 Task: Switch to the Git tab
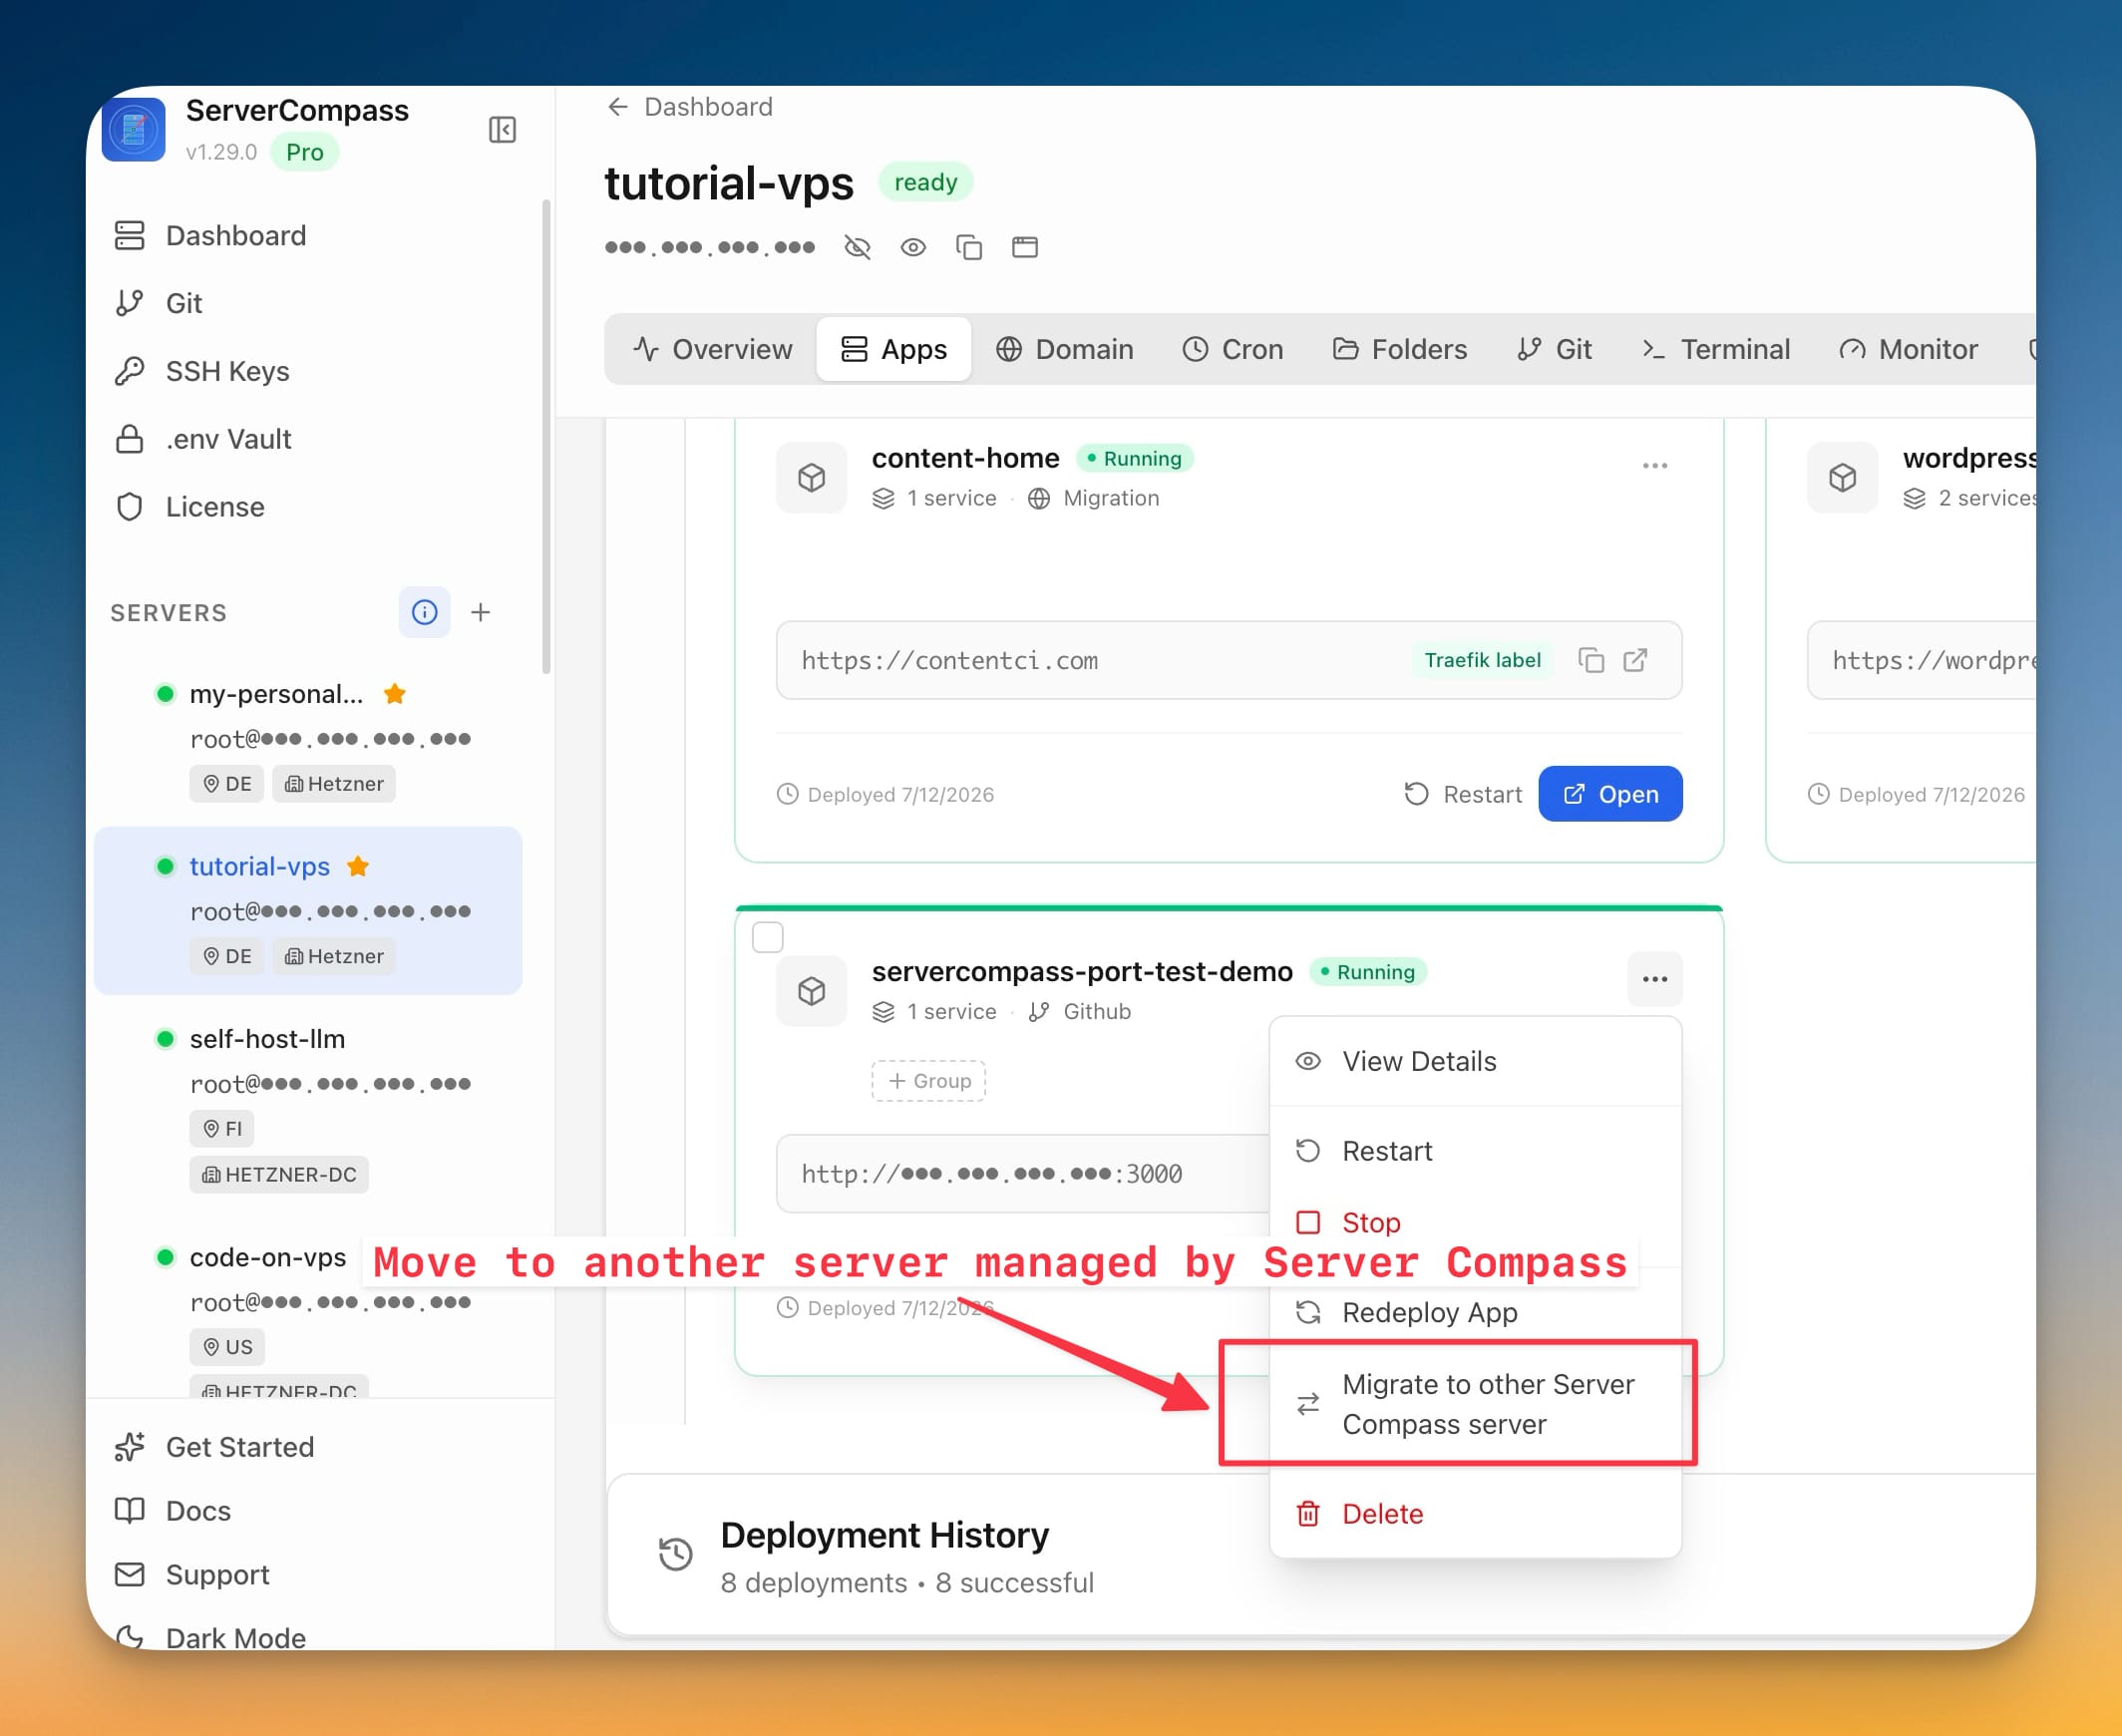tap(1553, 350)
